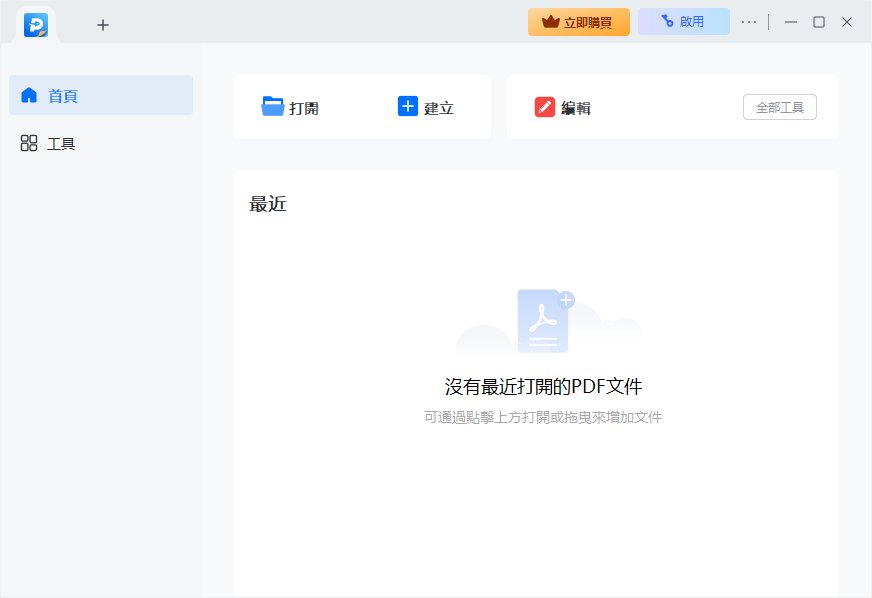Click the red pencil Edit icon
This screenshot has width=872, height=598.
545,106
